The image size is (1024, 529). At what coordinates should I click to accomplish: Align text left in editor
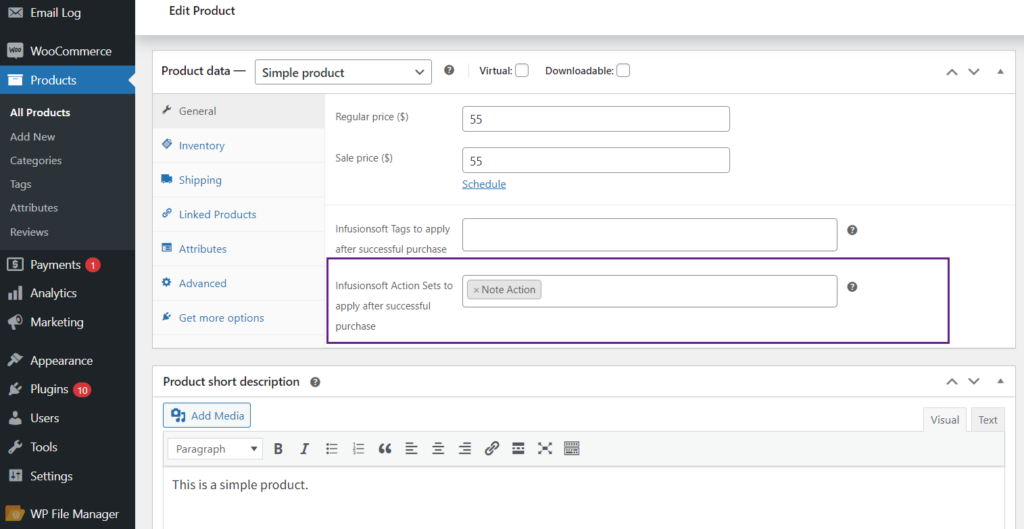click(411, 449)
